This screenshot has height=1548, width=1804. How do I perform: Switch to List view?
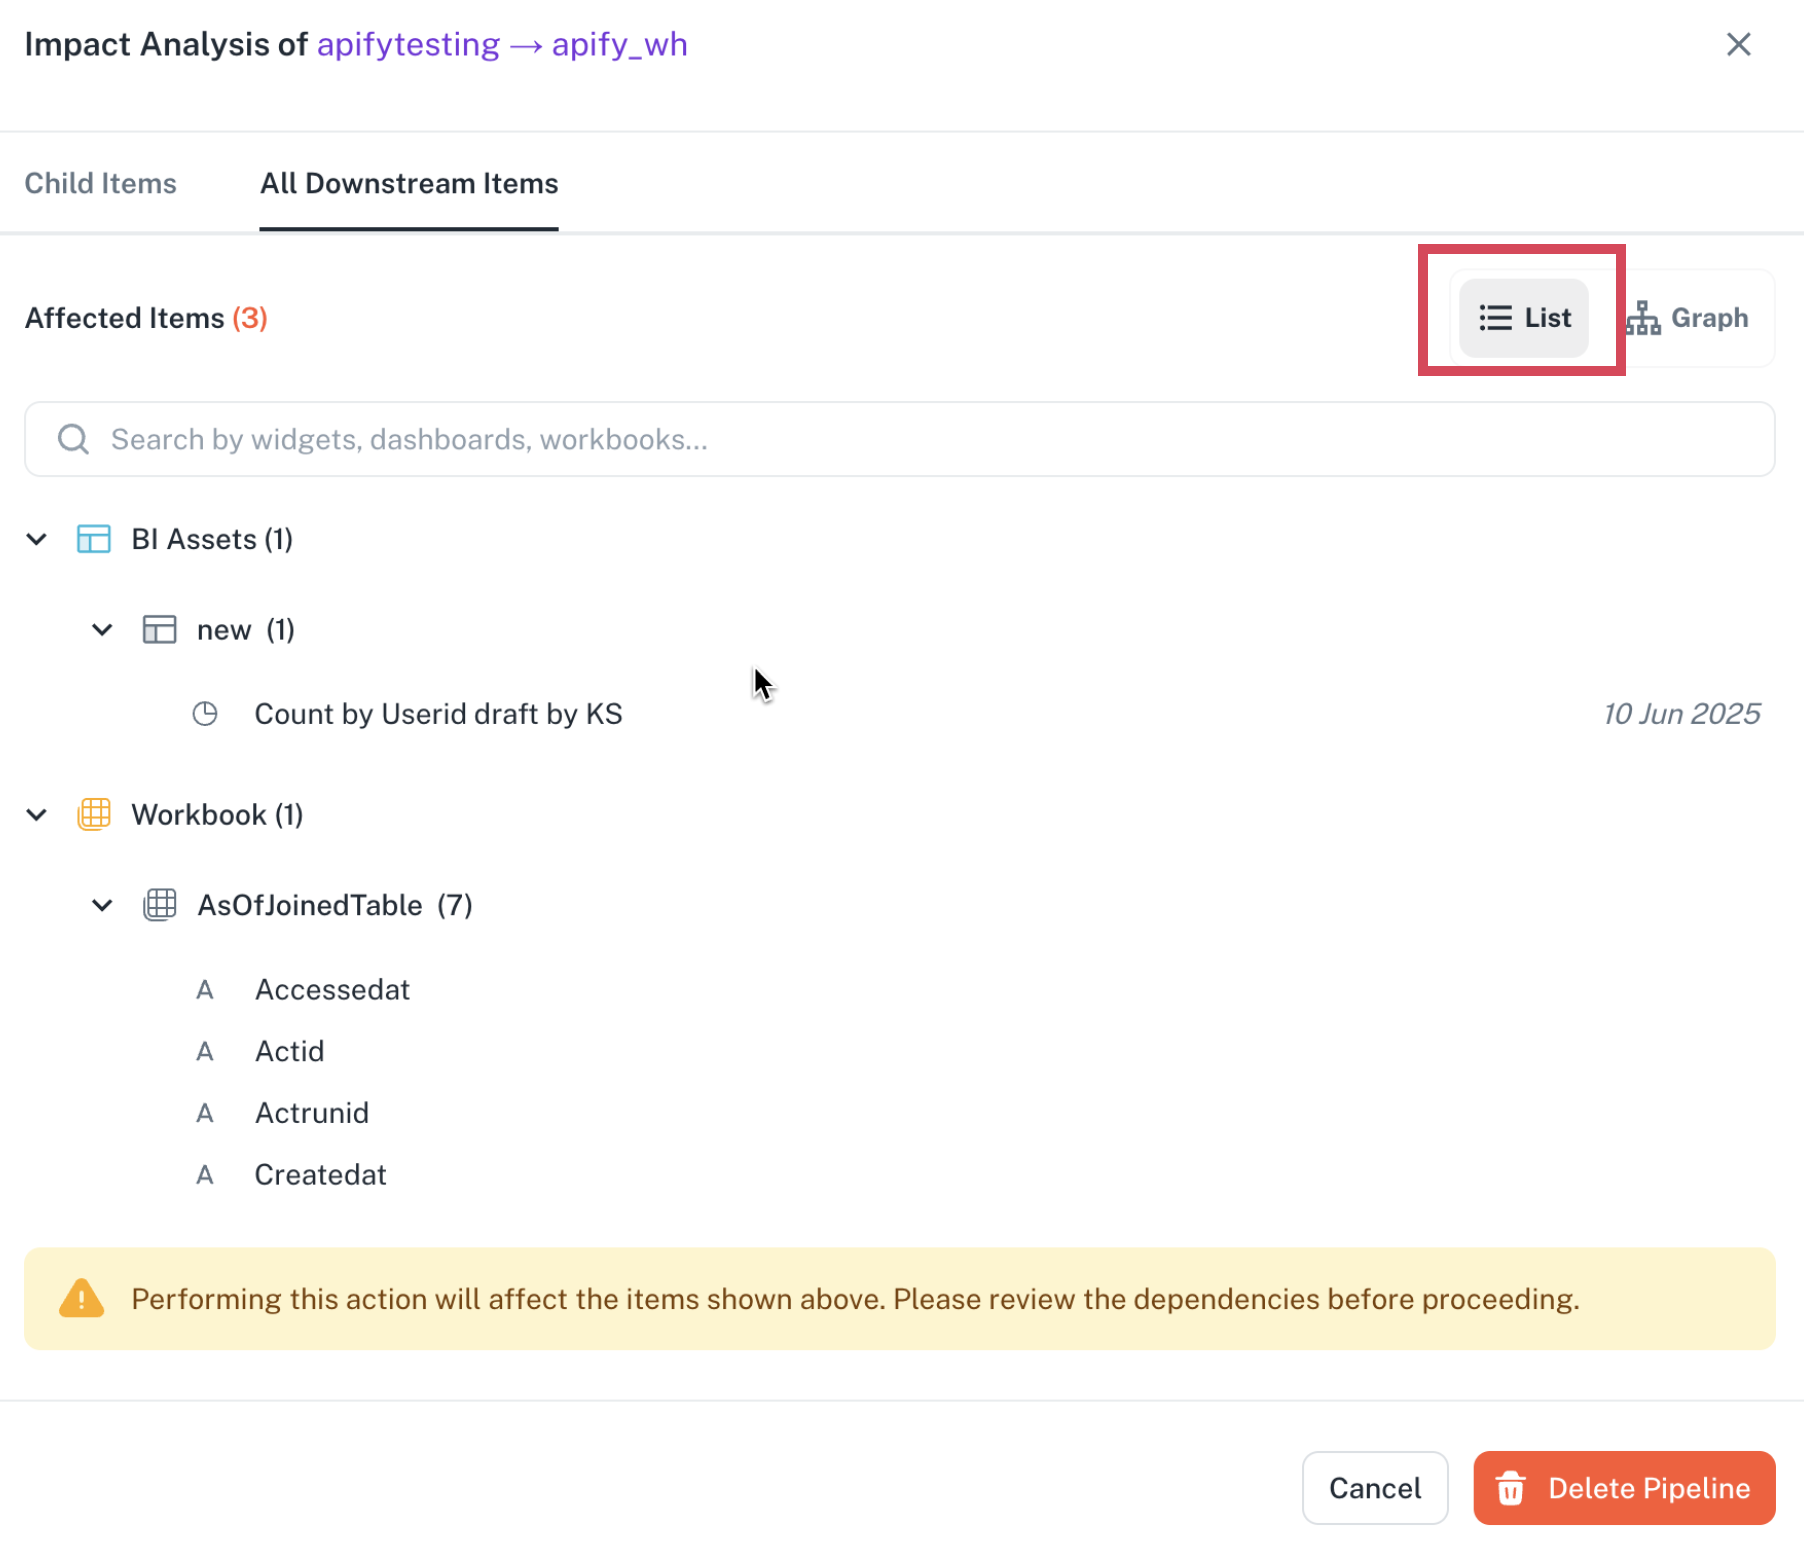pyautogui.click(x=1524, y=318)
